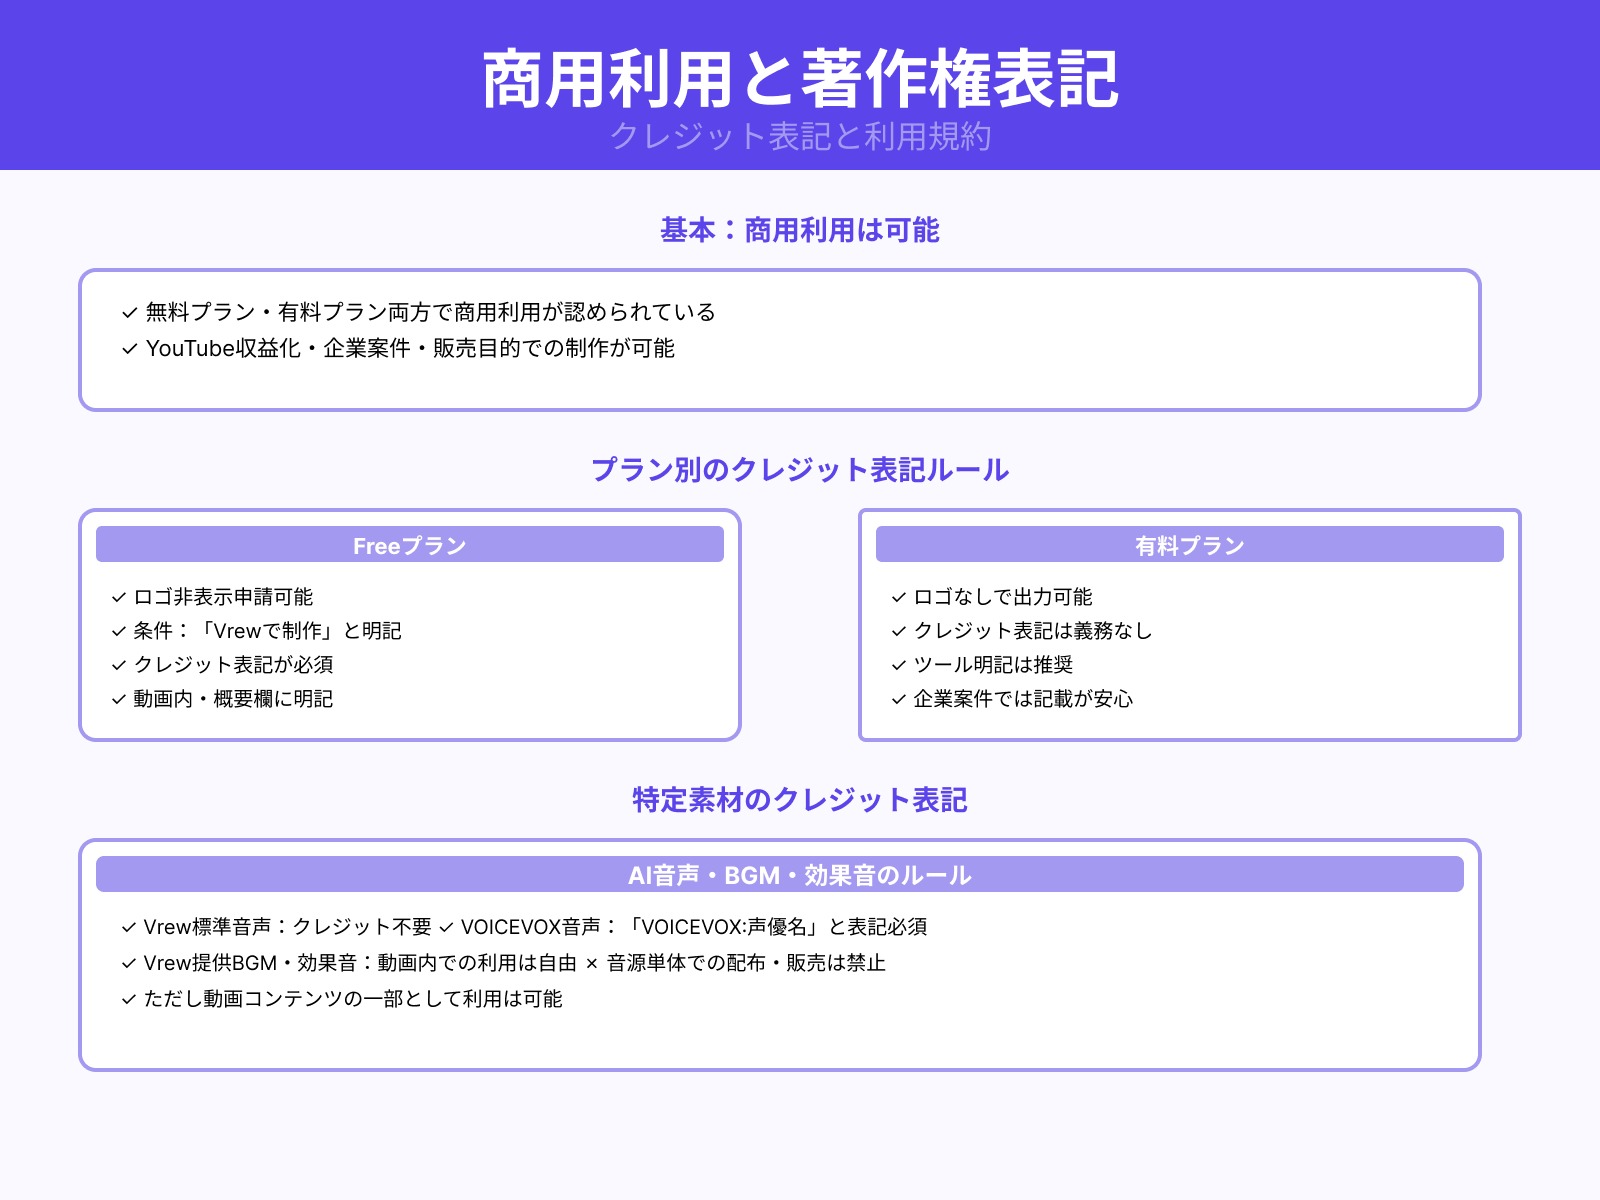Select the 基本：商用利用は可能 section heading

coord(799,231)
